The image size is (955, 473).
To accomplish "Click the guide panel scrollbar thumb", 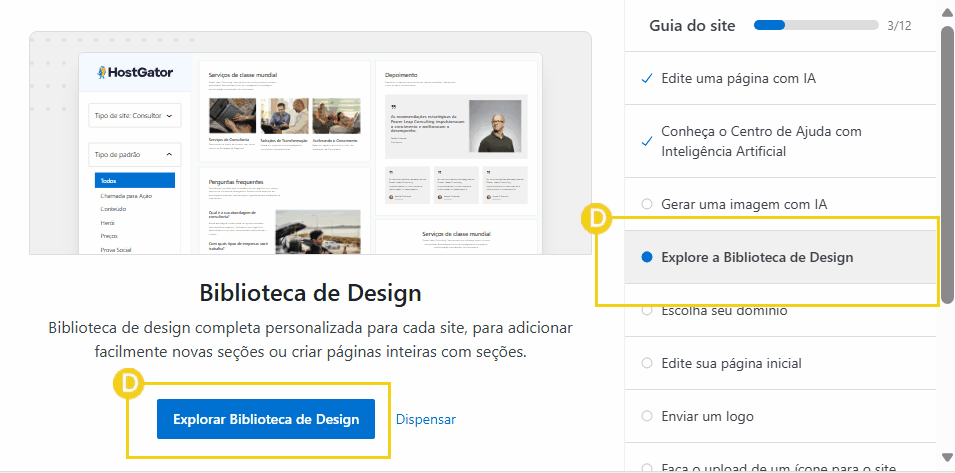I will (x=946, y=164).
